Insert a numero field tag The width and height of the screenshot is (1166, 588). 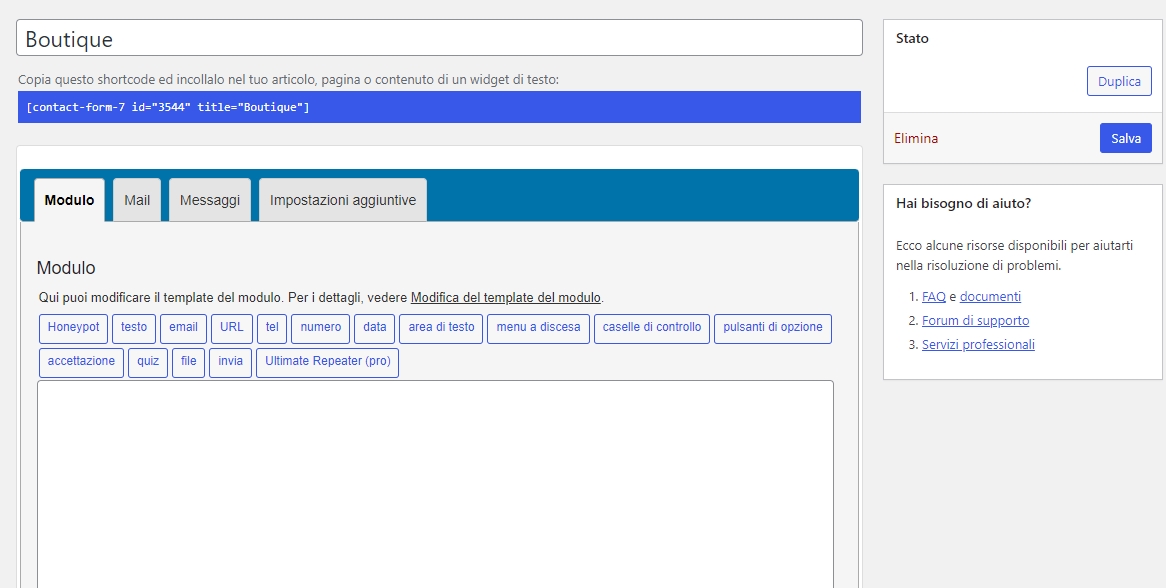[x=321, y=328]
